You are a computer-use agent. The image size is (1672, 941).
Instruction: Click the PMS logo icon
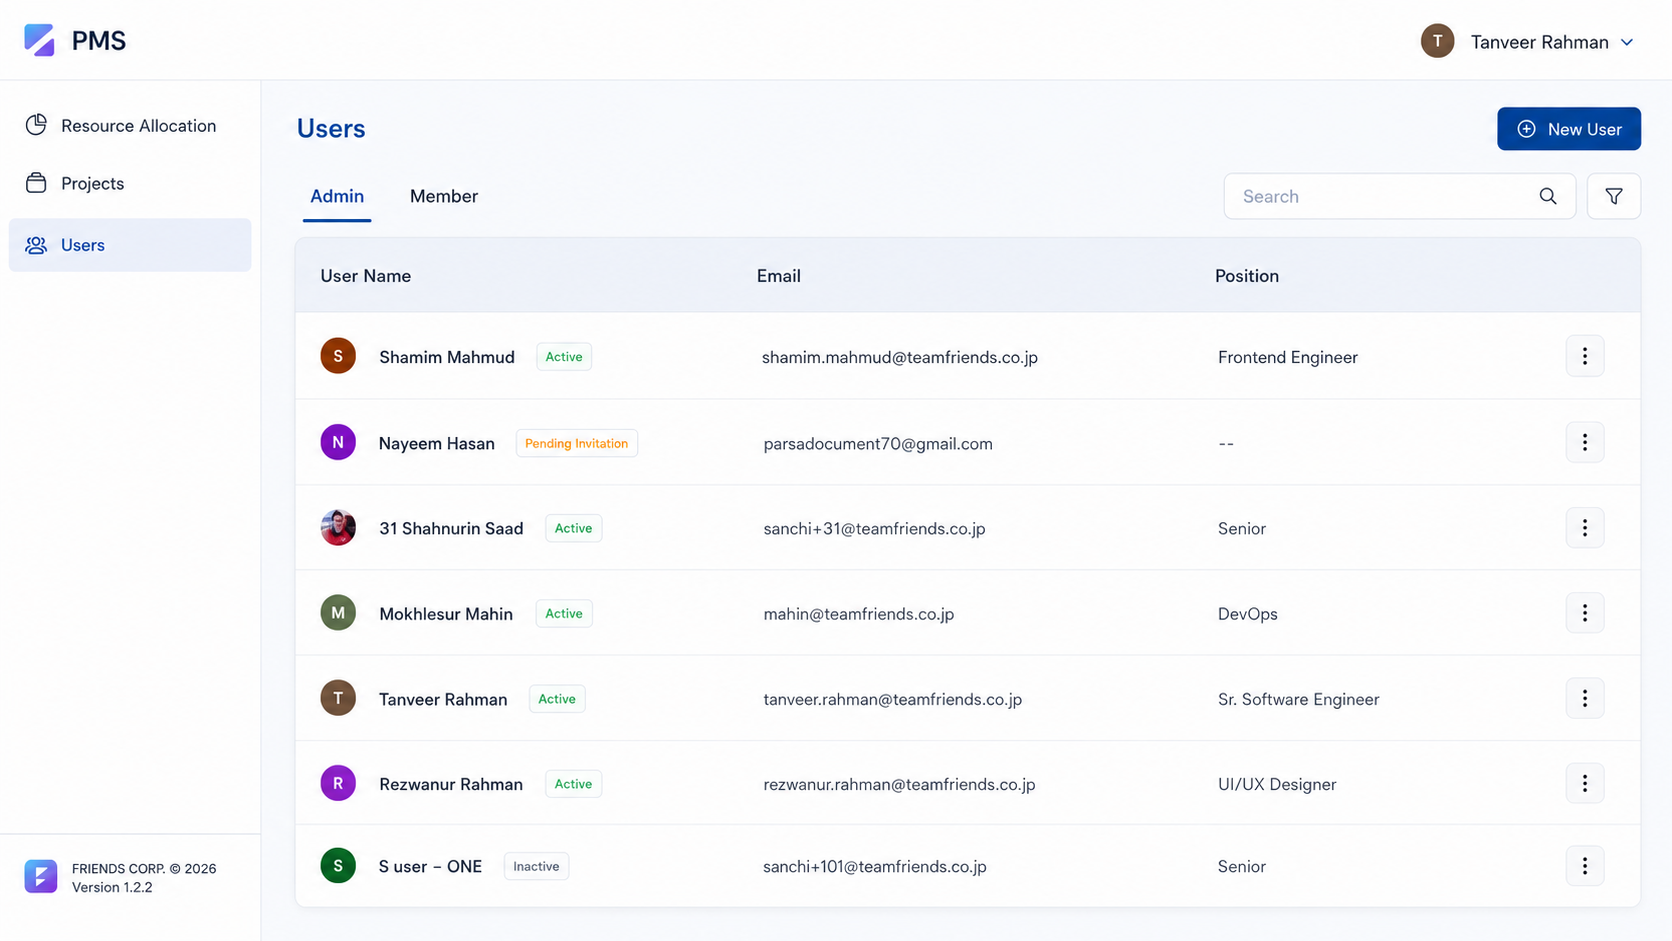[x=39, y=40]
